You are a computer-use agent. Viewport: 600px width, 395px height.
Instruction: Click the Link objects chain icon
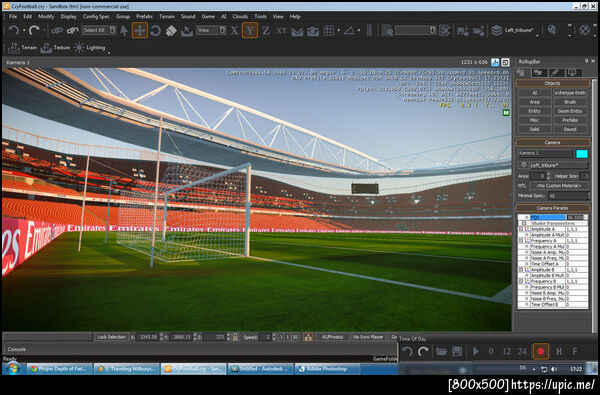coord(57,30)
